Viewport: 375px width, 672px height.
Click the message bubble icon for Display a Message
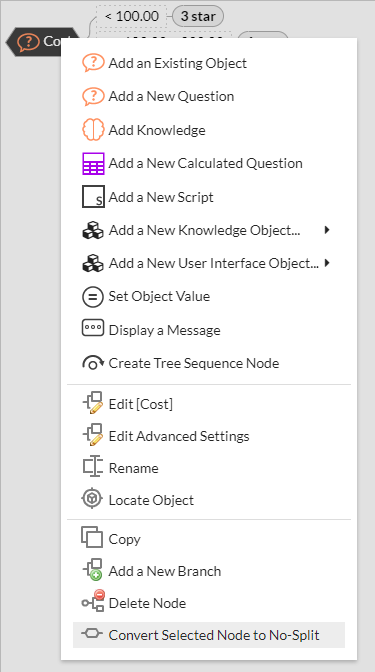point(93,329)
